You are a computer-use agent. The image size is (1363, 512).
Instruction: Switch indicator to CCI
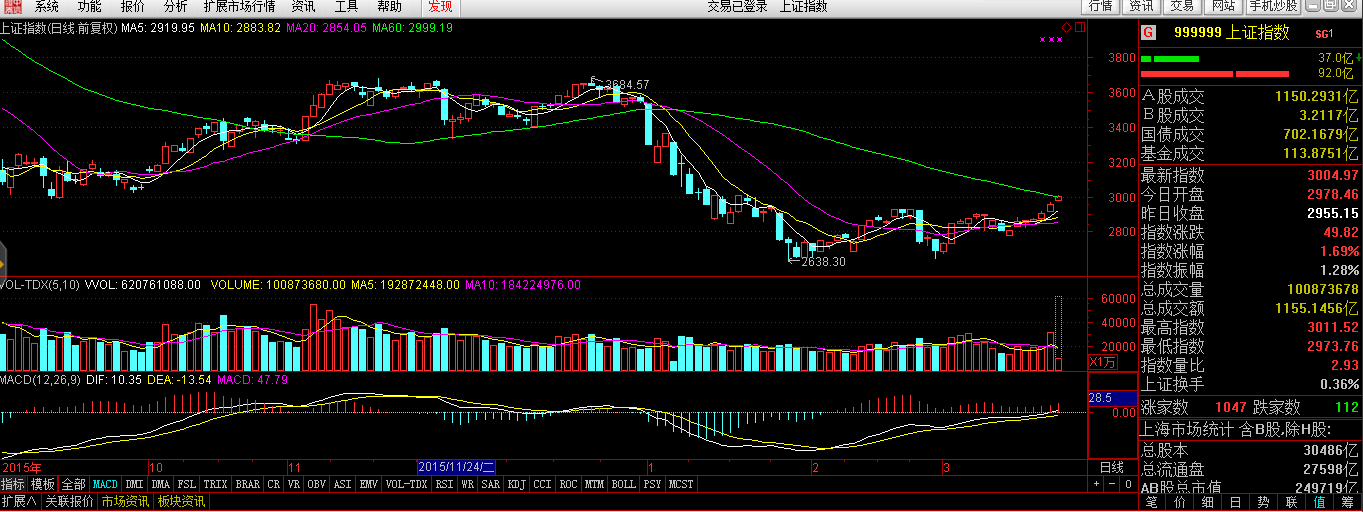[542, 484]
